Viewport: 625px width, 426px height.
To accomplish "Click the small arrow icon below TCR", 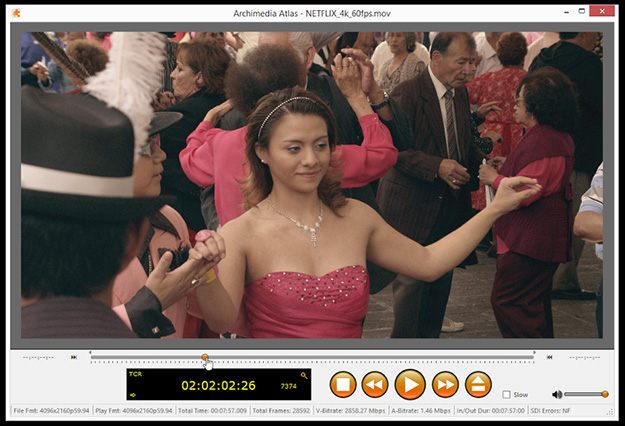I will point(133,395).
